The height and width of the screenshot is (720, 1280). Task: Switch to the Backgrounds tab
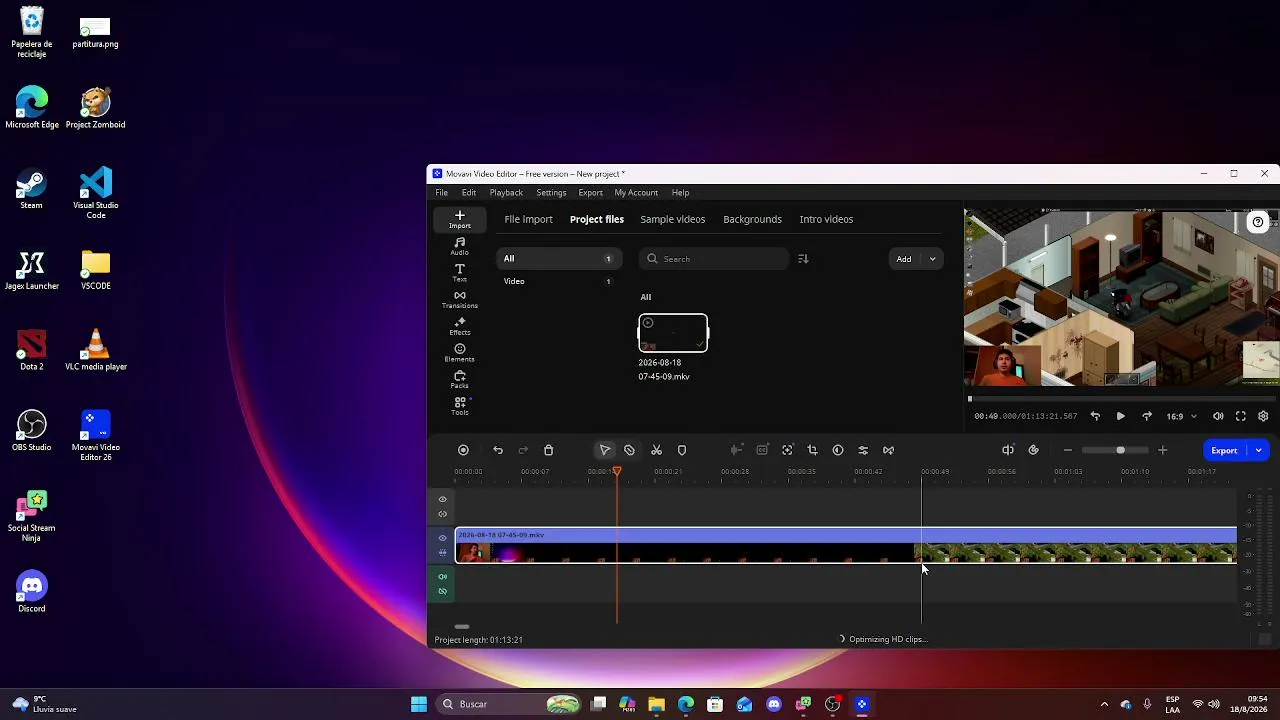tap(752, 219)
